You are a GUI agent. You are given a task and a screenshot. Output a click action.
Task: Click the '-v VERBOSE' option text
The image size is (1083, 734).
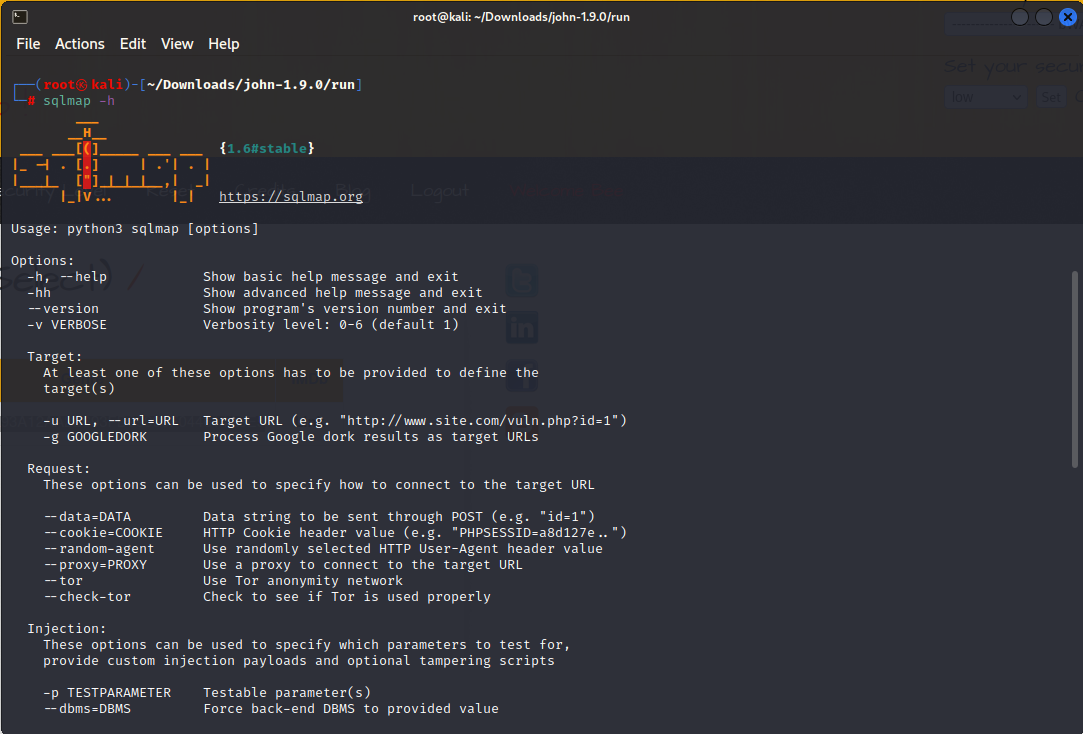point(67,325)
